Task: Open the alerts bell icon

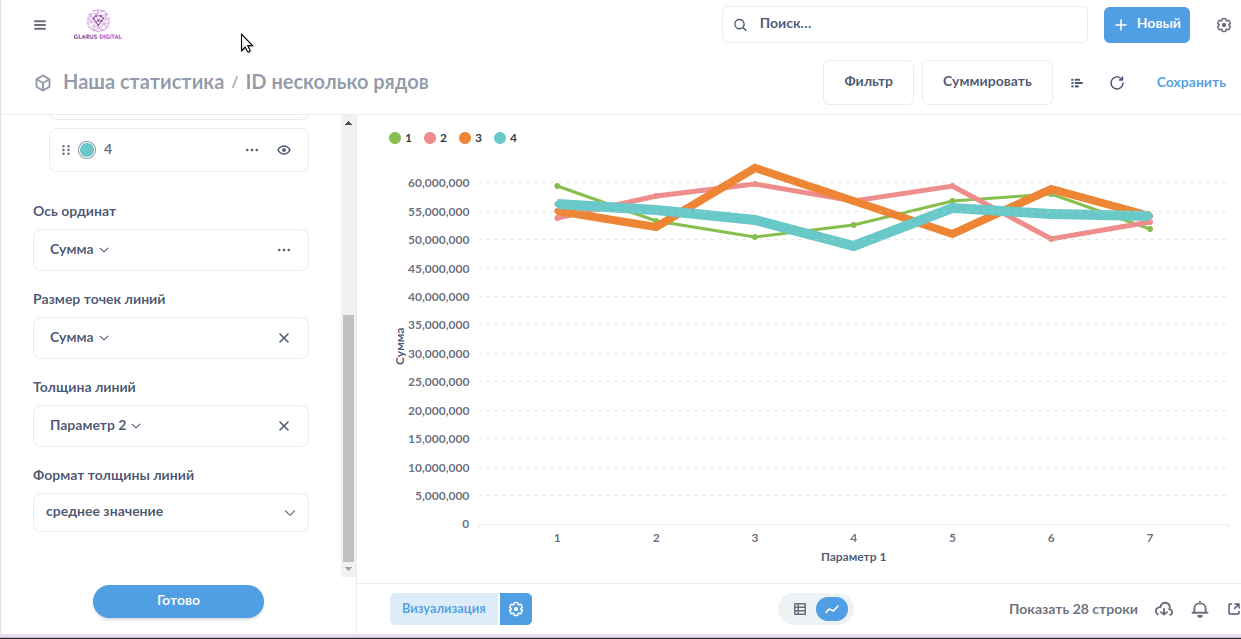Action: (x=1200, y=609)
